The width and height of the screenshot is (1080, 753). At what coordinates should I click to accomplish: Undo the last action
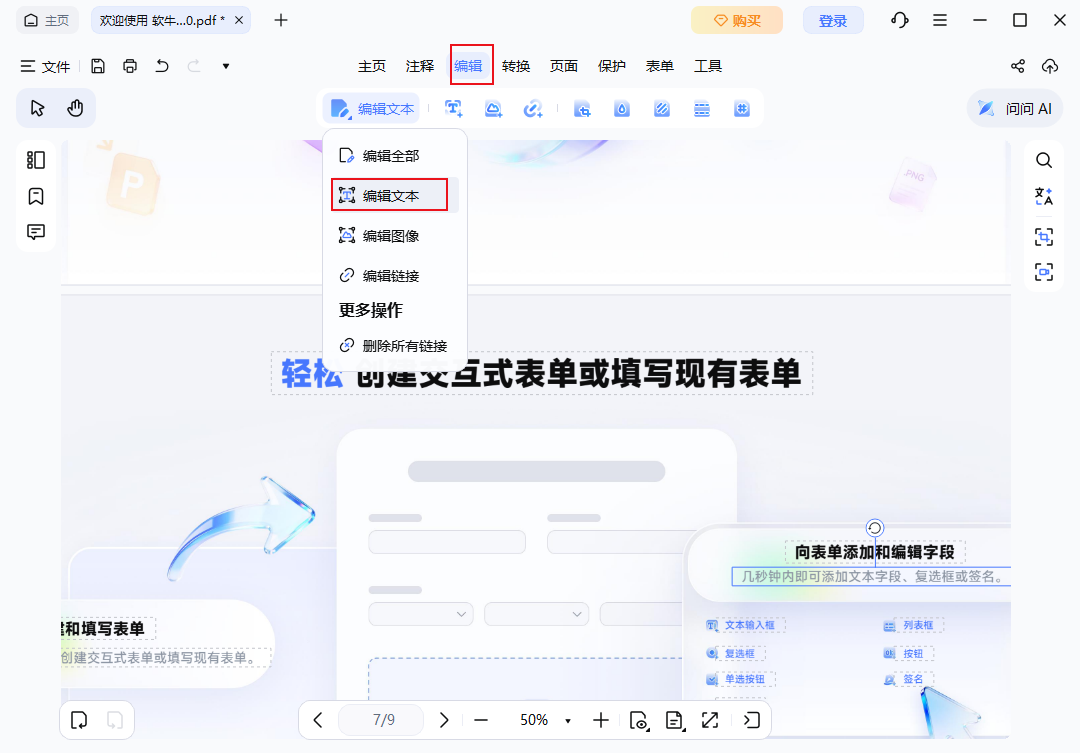pyautogui.click(x=162, y=66)
